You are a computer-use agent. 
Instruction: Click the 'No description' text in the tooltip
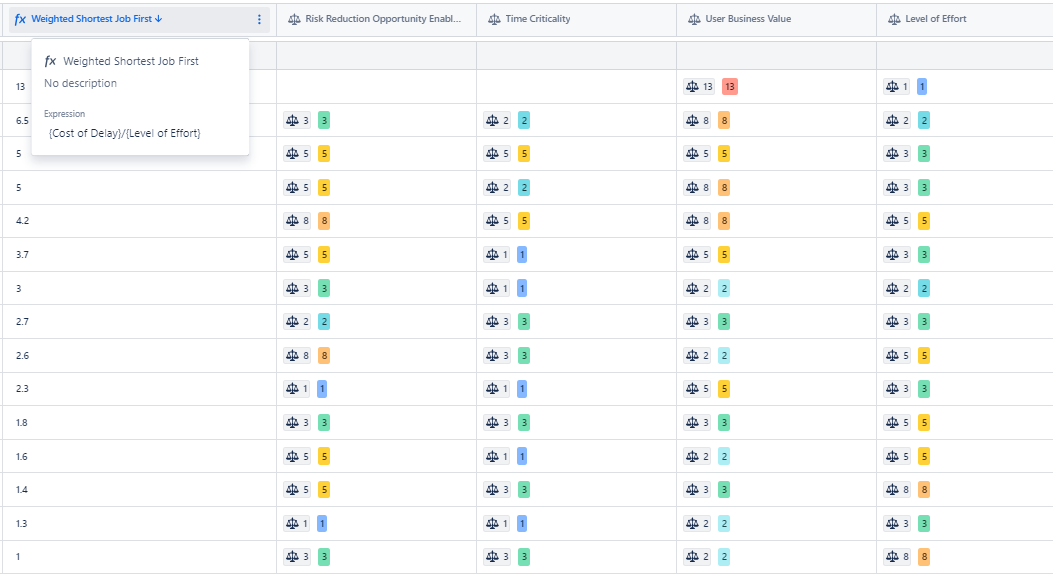[x=81, y=83]
